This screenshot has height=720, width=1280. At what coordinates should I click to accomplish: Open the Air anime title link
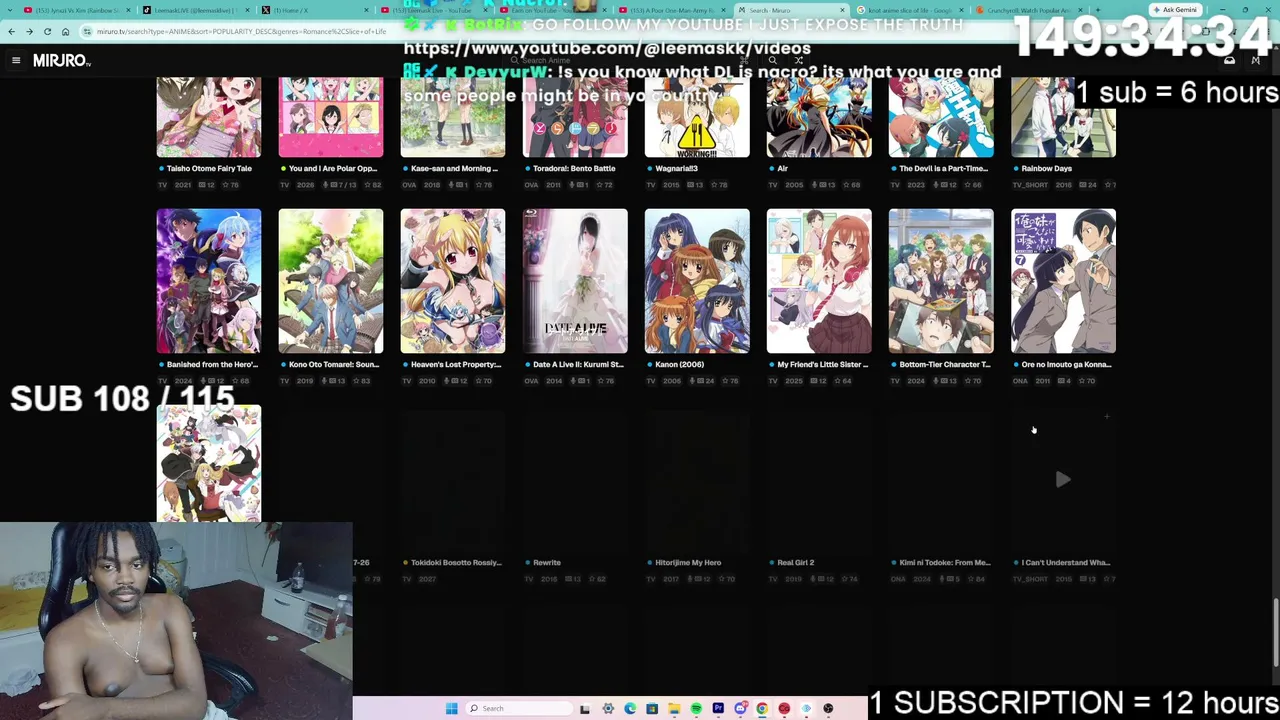click(782, 169)
